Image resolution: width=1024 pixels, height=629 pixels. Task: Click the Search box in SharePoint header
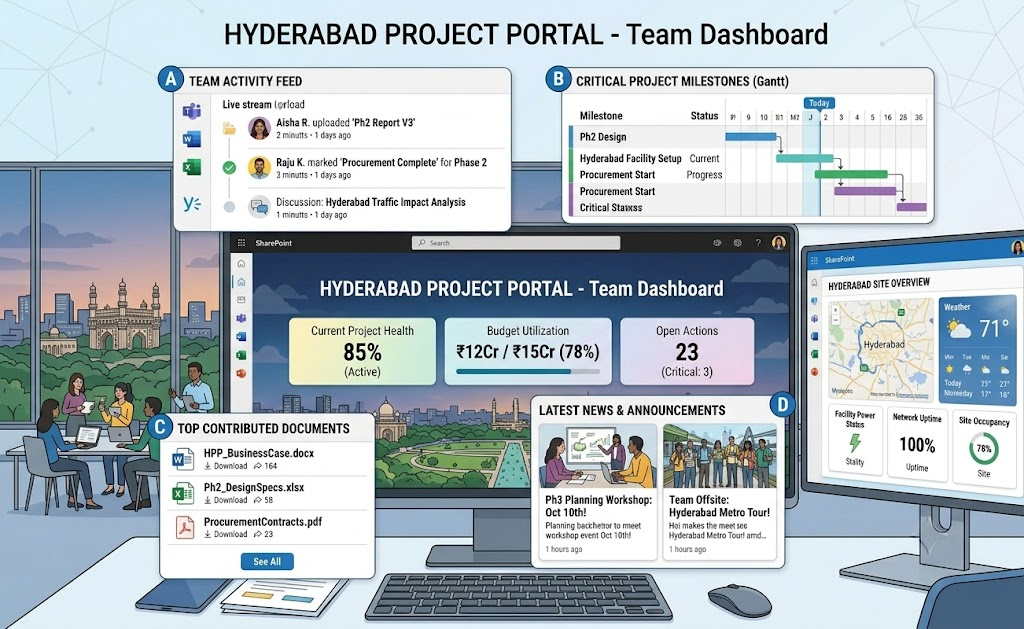click(516, 243)
